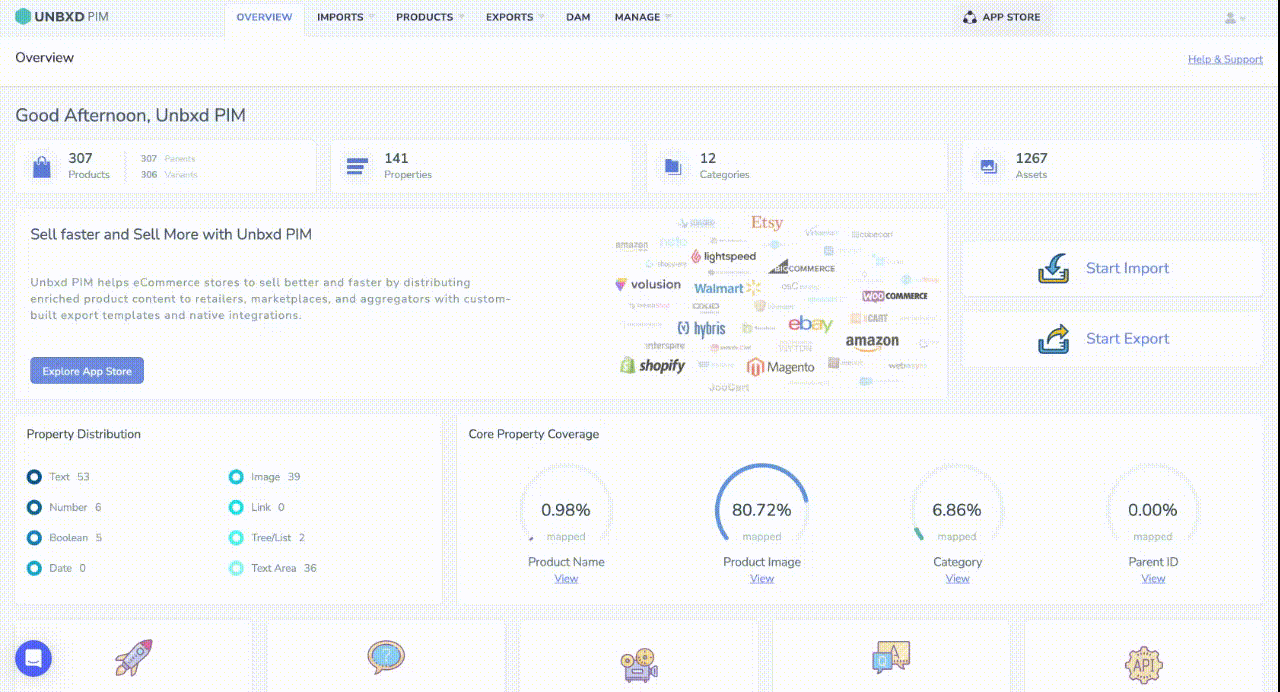Image resolution: width=1280 pixels, height=692 pixels.
Task: Click the rocket icon card
Action: coord(133,658)
